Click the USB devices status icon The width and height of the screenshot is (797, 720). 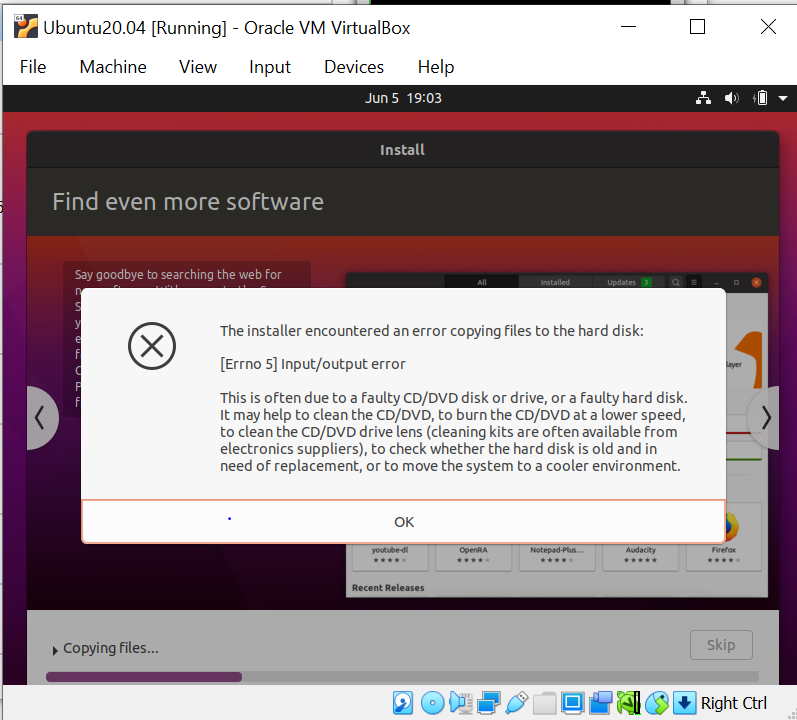[517, 703]
